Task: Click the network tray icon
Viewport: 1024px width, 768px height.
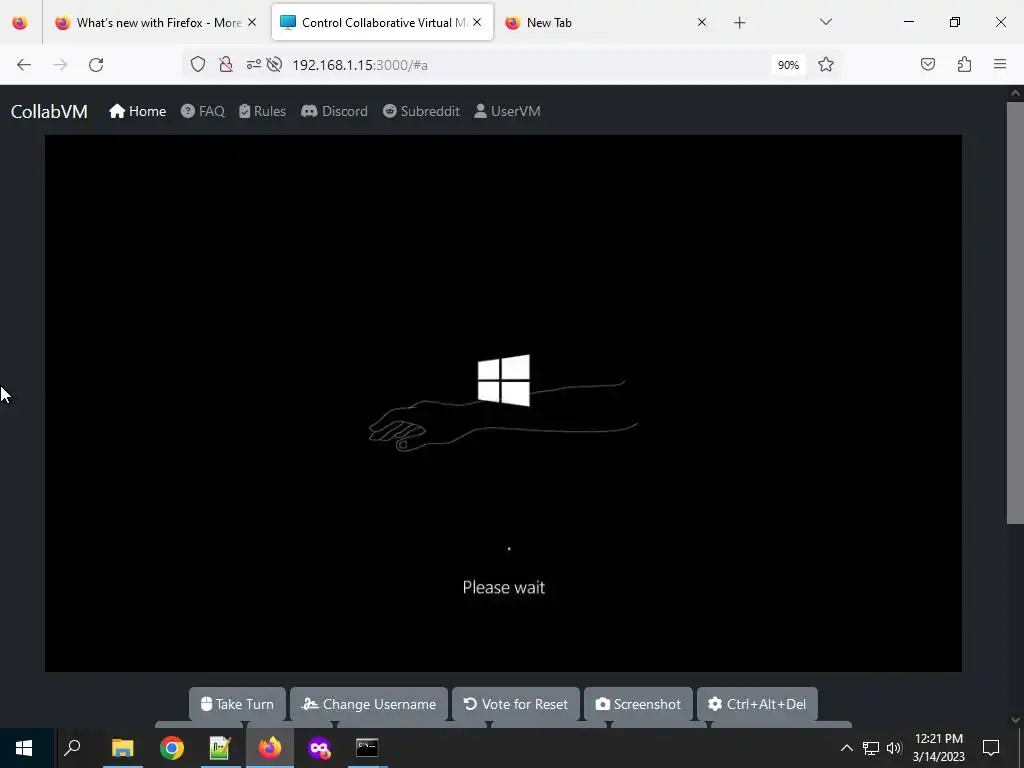Action: pyautogui.click(x=871, y=748)
